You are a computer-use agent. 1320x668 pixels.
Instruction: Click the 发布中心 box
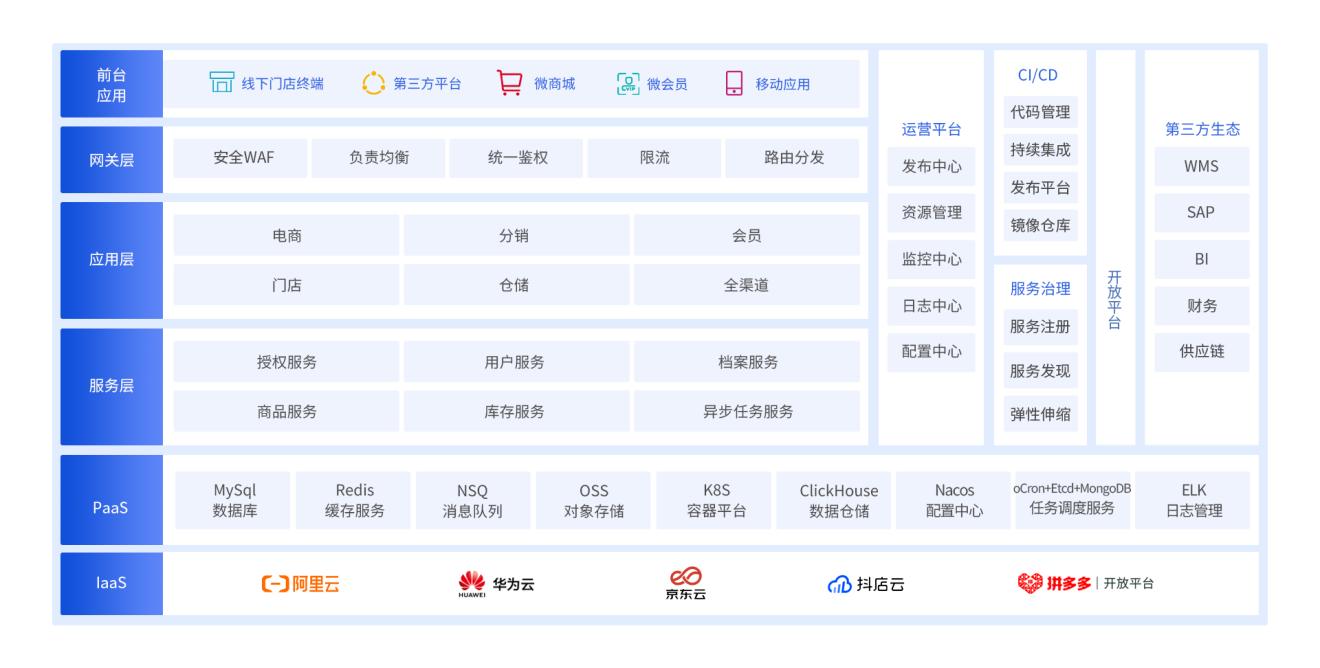click(931, 166)
